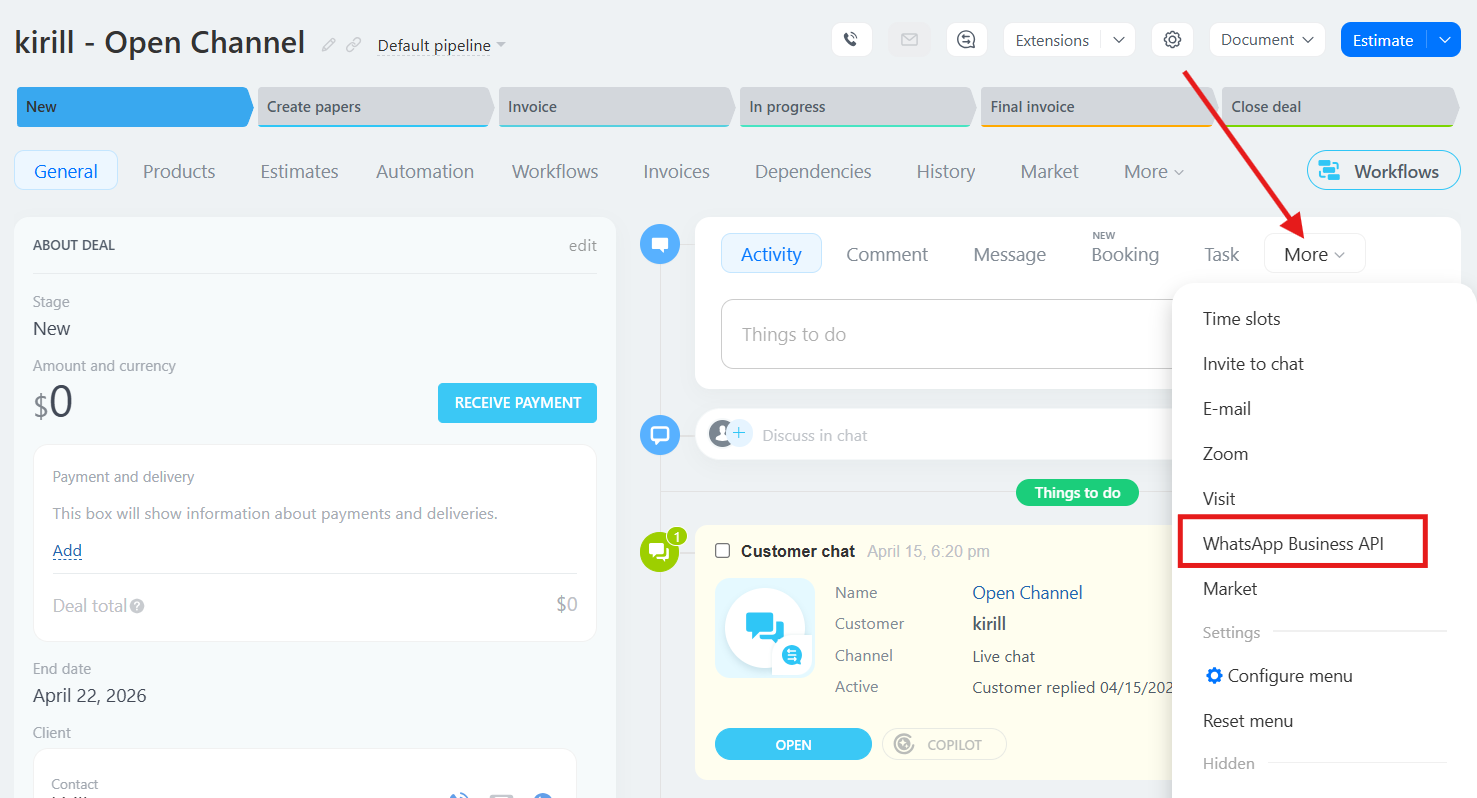The image size is (1477, 798).
Task: Click the Deal total help icon
Action: pos(137,606)
